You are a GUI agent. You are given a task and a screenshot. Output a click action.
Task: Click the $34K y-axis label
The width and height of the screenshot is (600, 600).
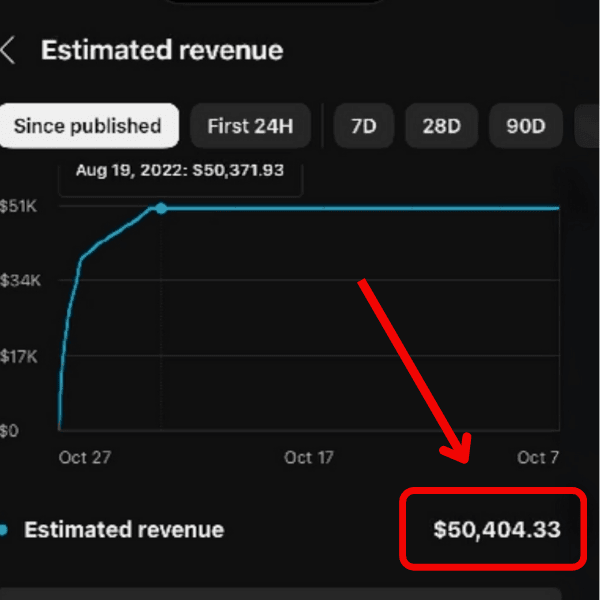[19, 282]
